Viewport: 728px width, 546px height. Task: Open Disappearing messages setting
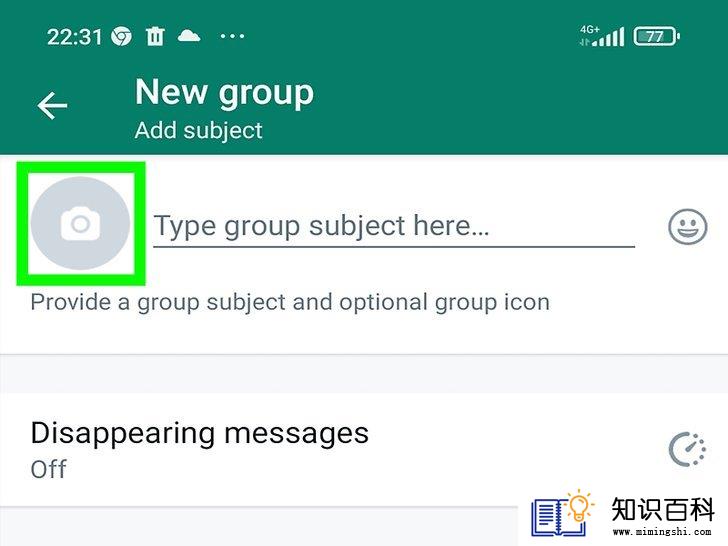pyautogui.click(x=364, y=449)
